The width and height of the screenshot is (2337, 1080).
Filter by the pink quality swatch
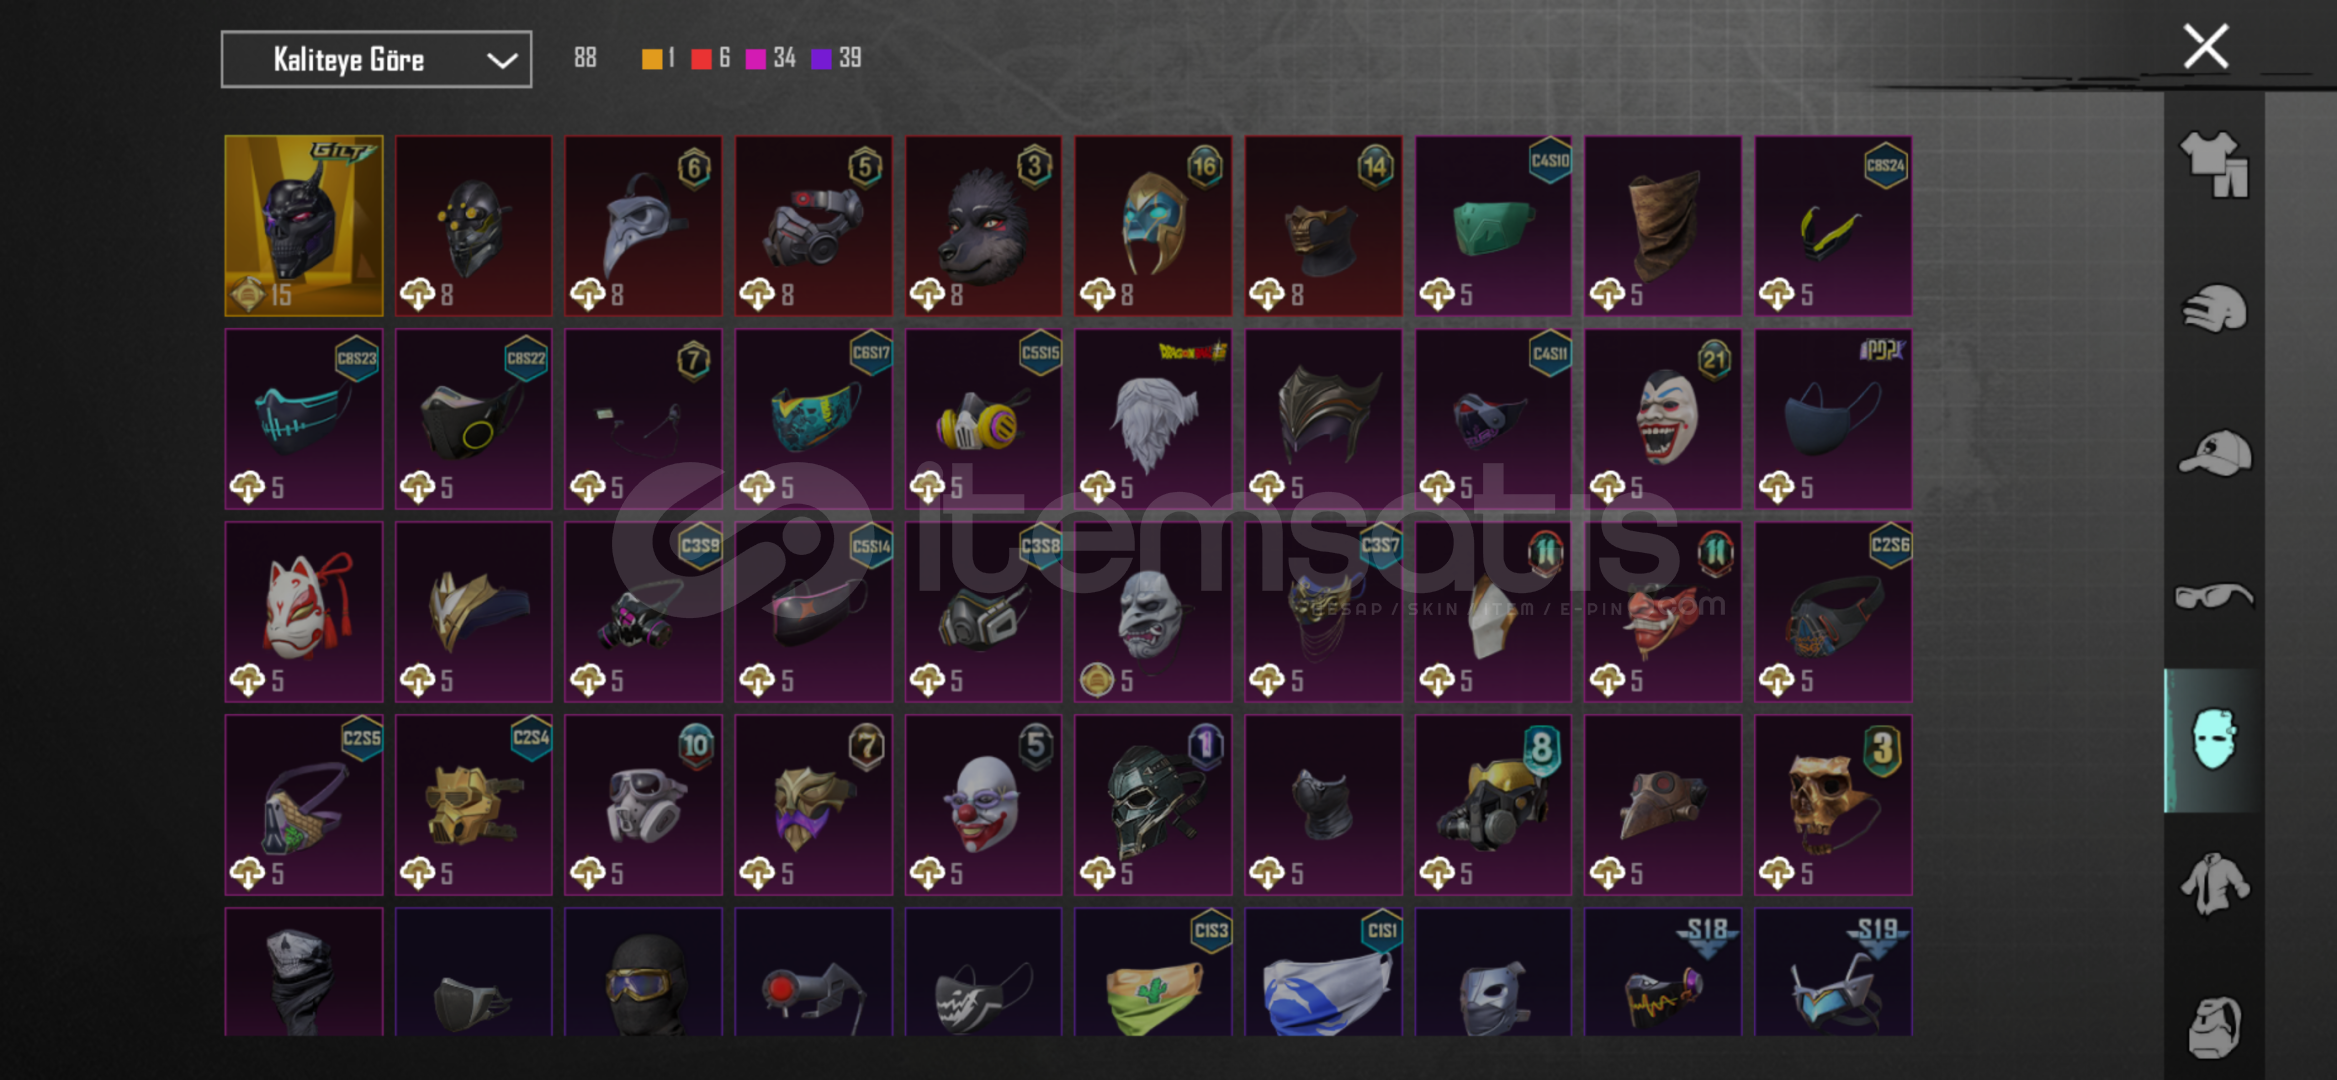tap(756, 59)
